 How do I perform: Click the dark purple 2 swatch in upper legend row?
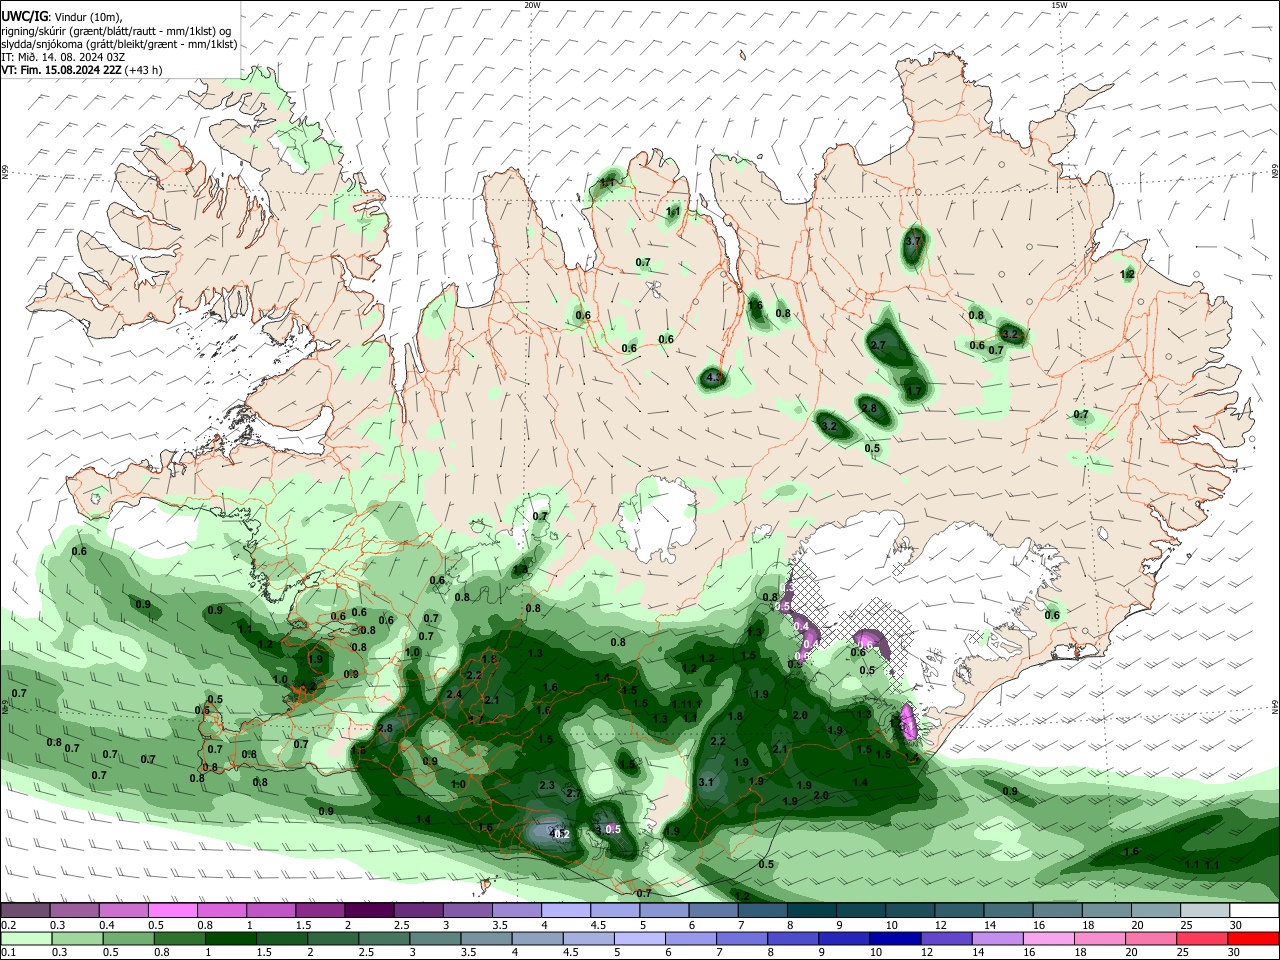pos(369,910)
